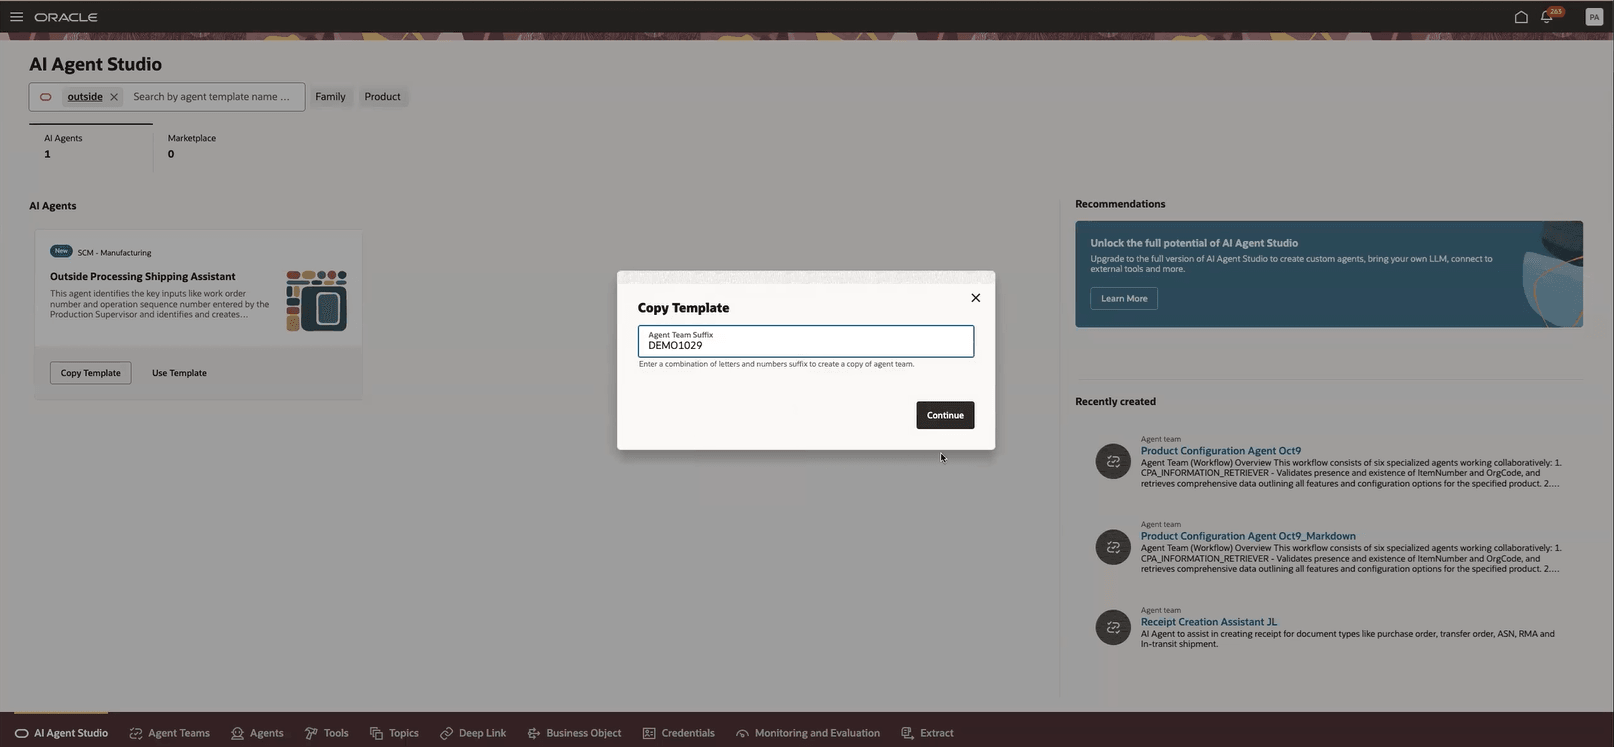Click the Oracle logo
1614x747 pixels.
tap(66, 17)
